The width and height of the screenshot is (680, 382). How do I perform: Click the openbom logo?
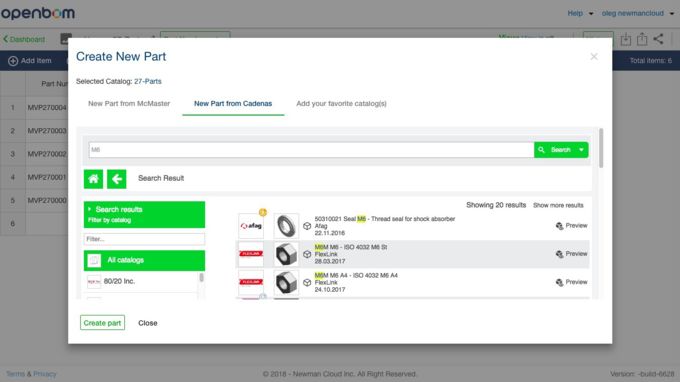point(38,13)
